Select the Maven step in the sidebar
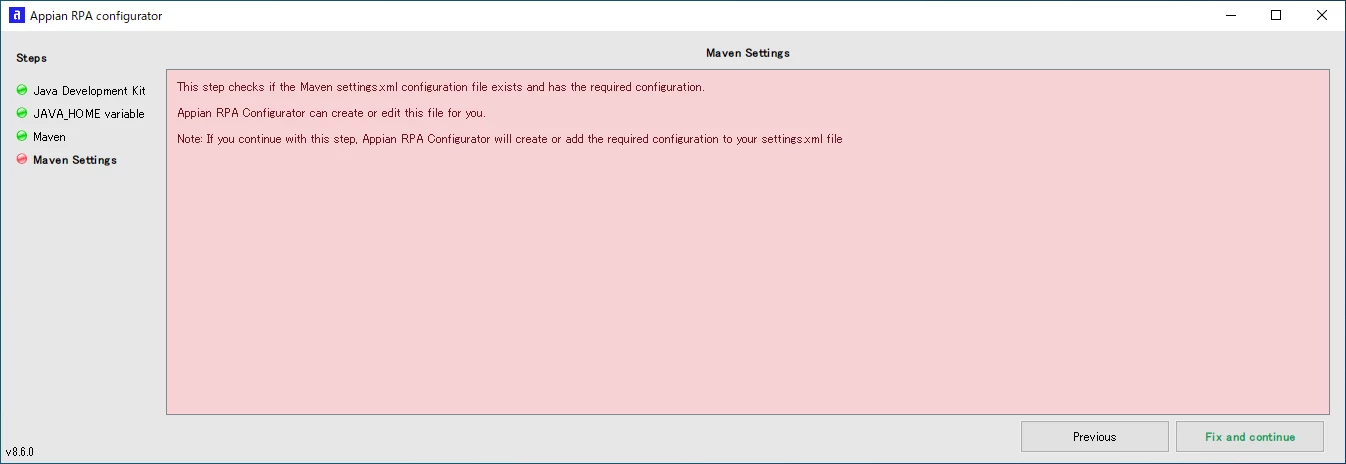Screen dimensions: 1346x464 click(x=49, y=137)
